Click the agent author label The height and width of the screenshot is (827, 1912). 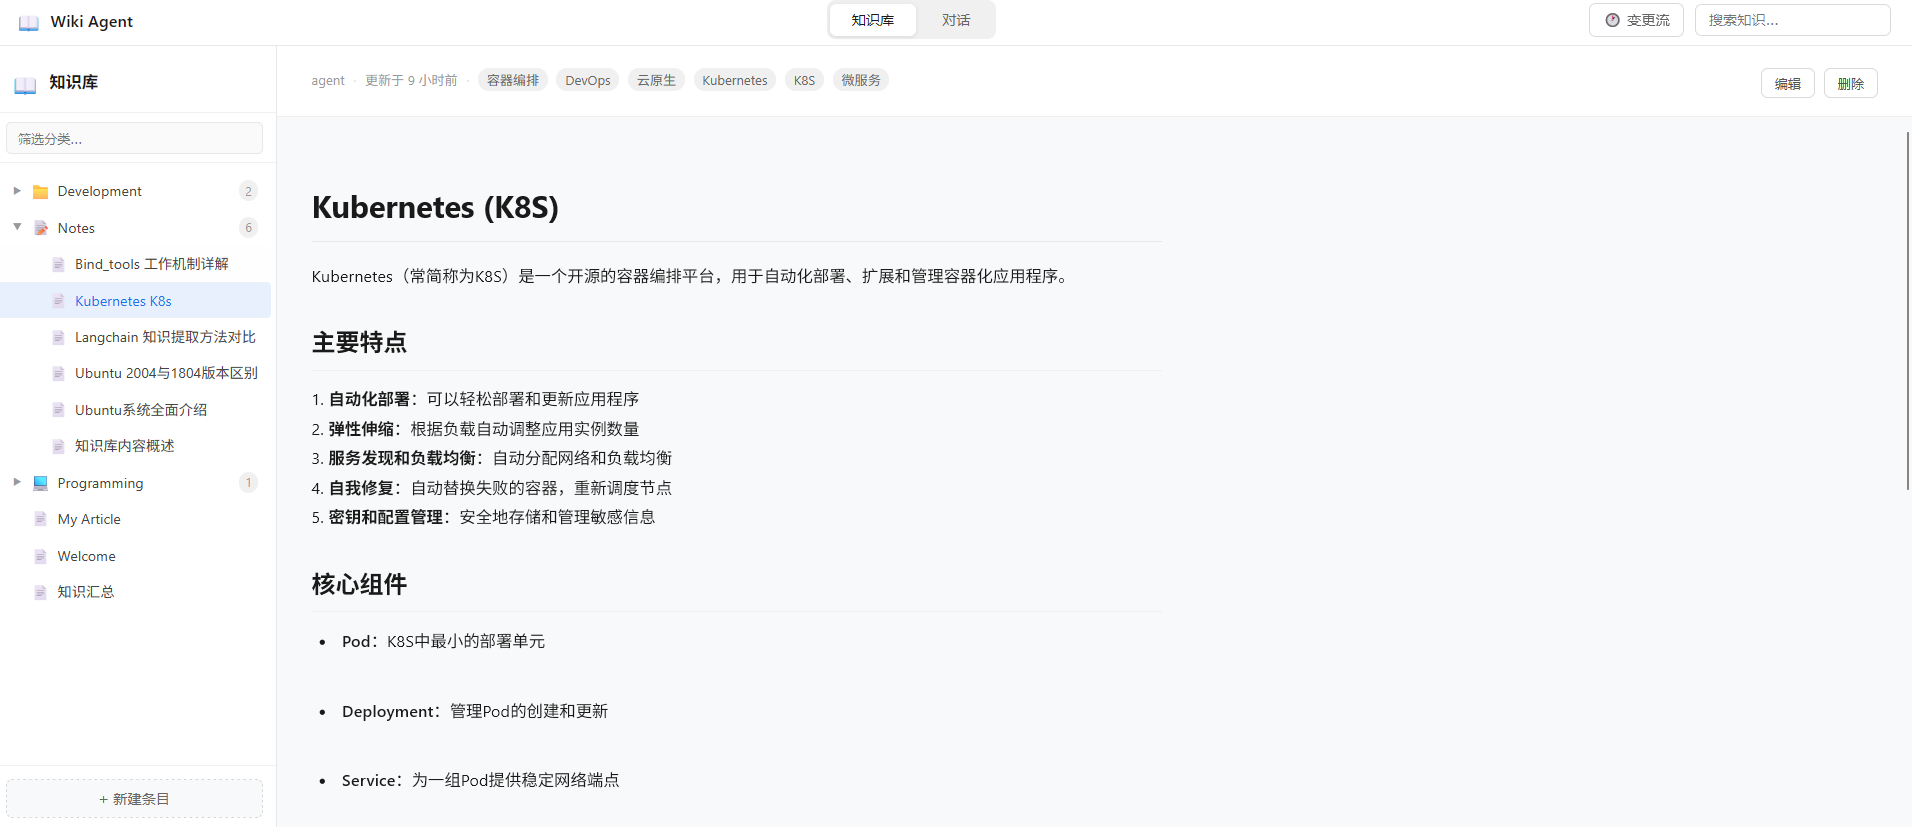tap(328, 81)
